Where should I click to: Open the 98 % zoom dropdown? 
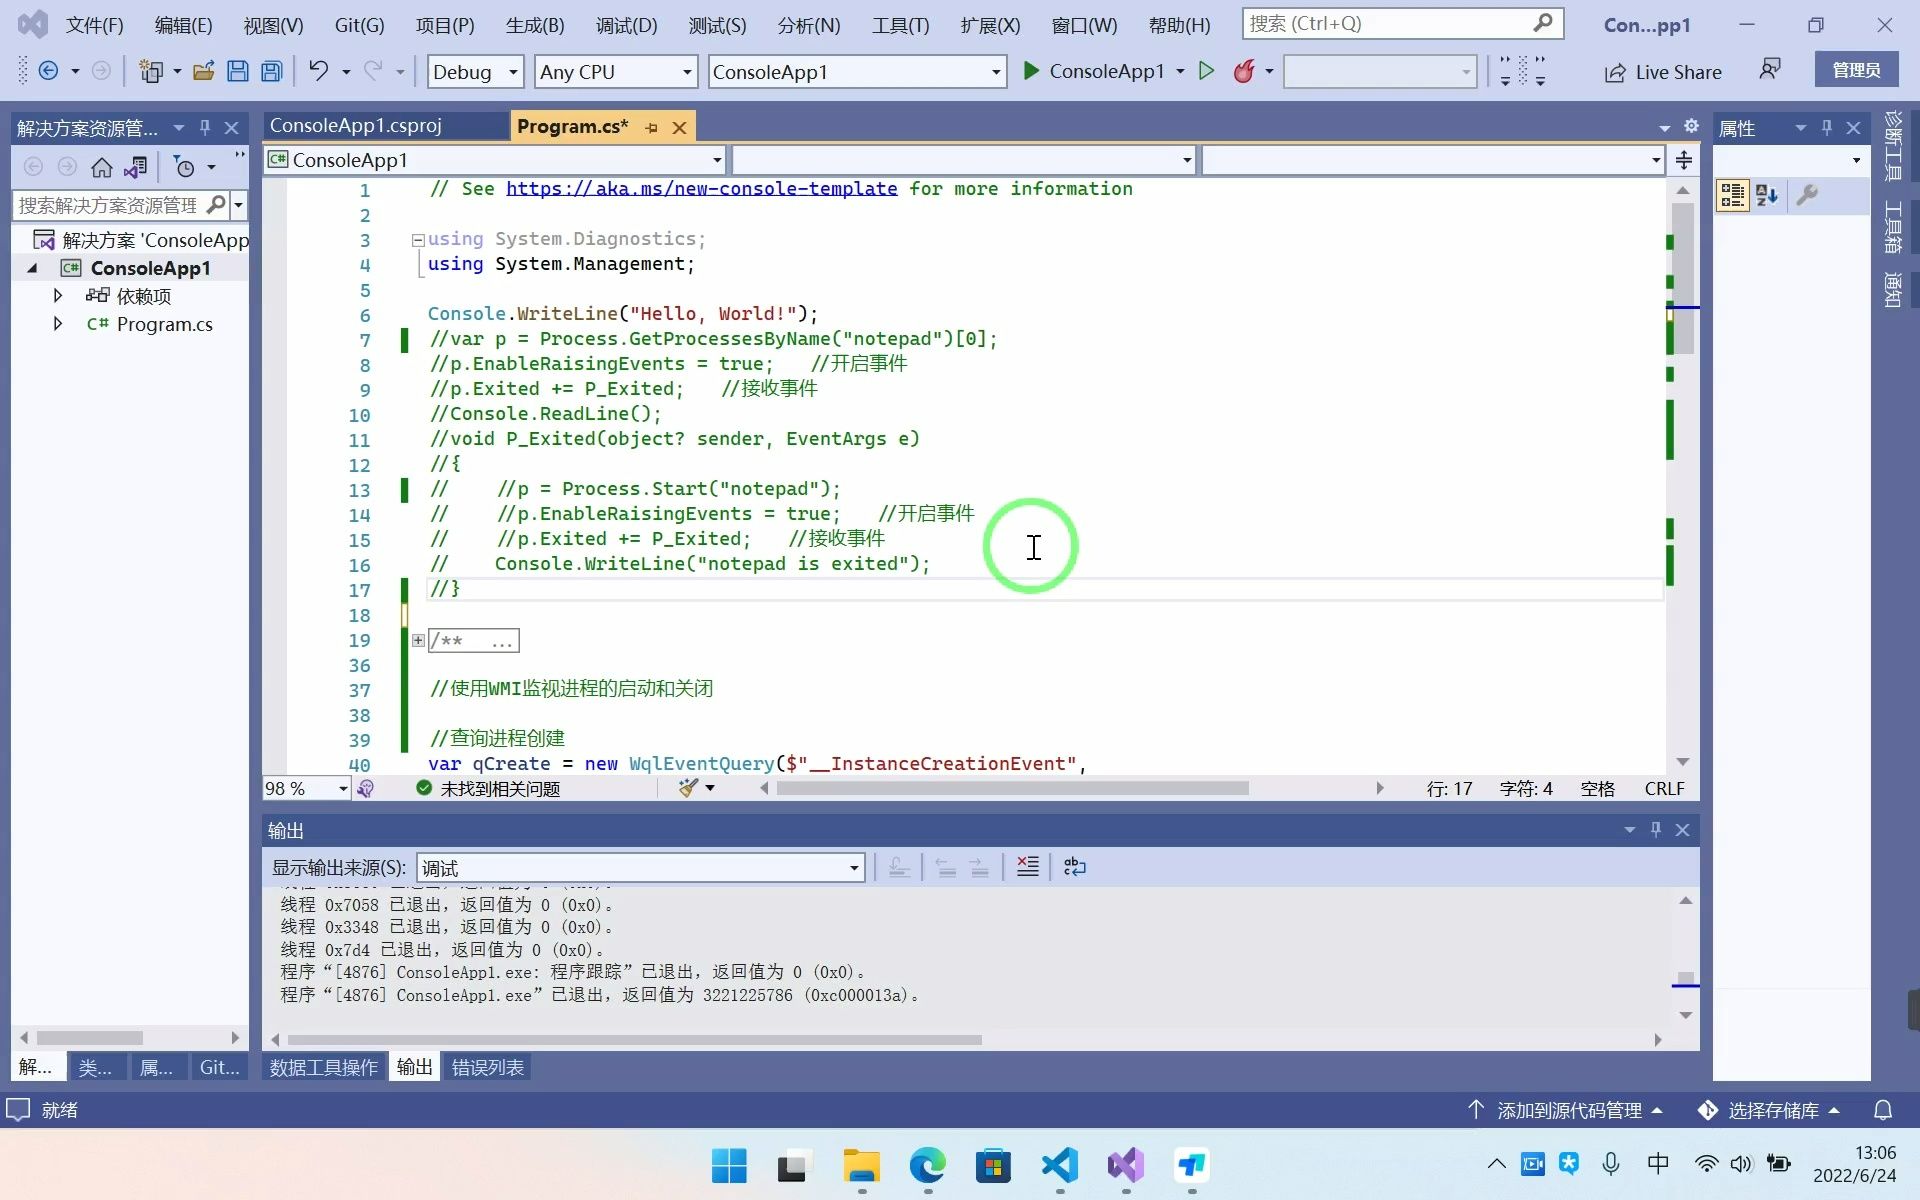(343, 789)
